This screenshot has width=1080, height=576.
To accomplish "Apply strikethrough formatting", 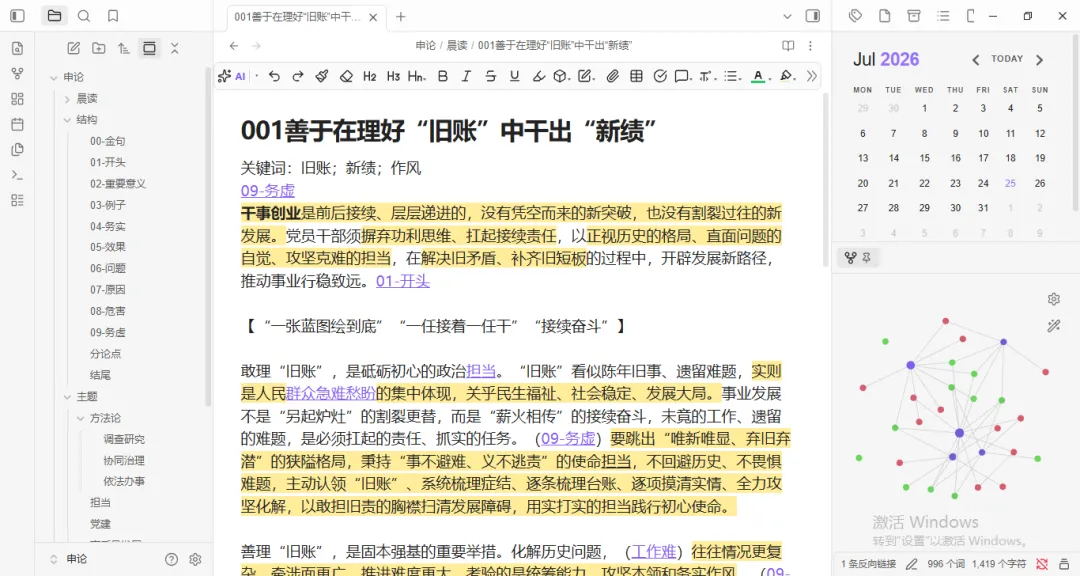I will tap(490, 76).
